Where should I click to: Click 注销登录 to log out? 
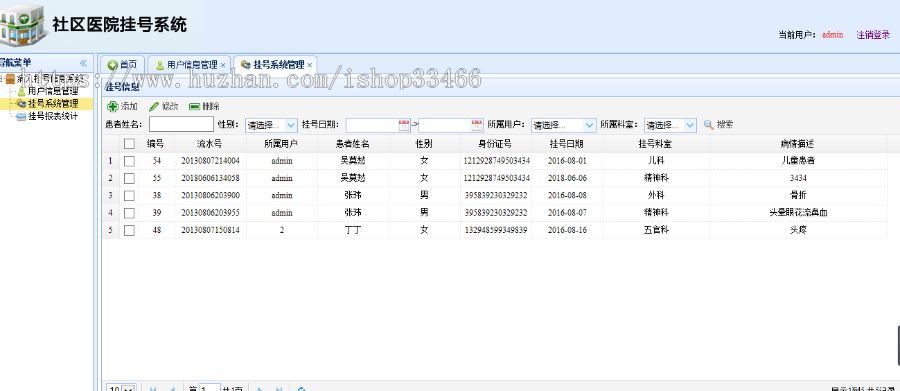[873, 34]
